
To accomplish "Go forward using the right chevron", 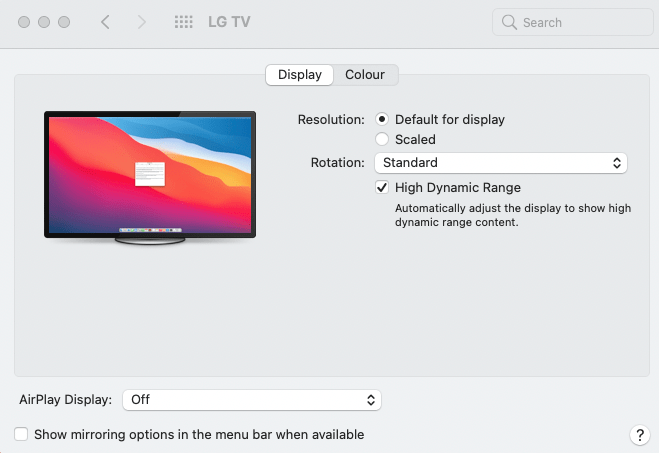I will pyautogui.click(x=141, y=22).
